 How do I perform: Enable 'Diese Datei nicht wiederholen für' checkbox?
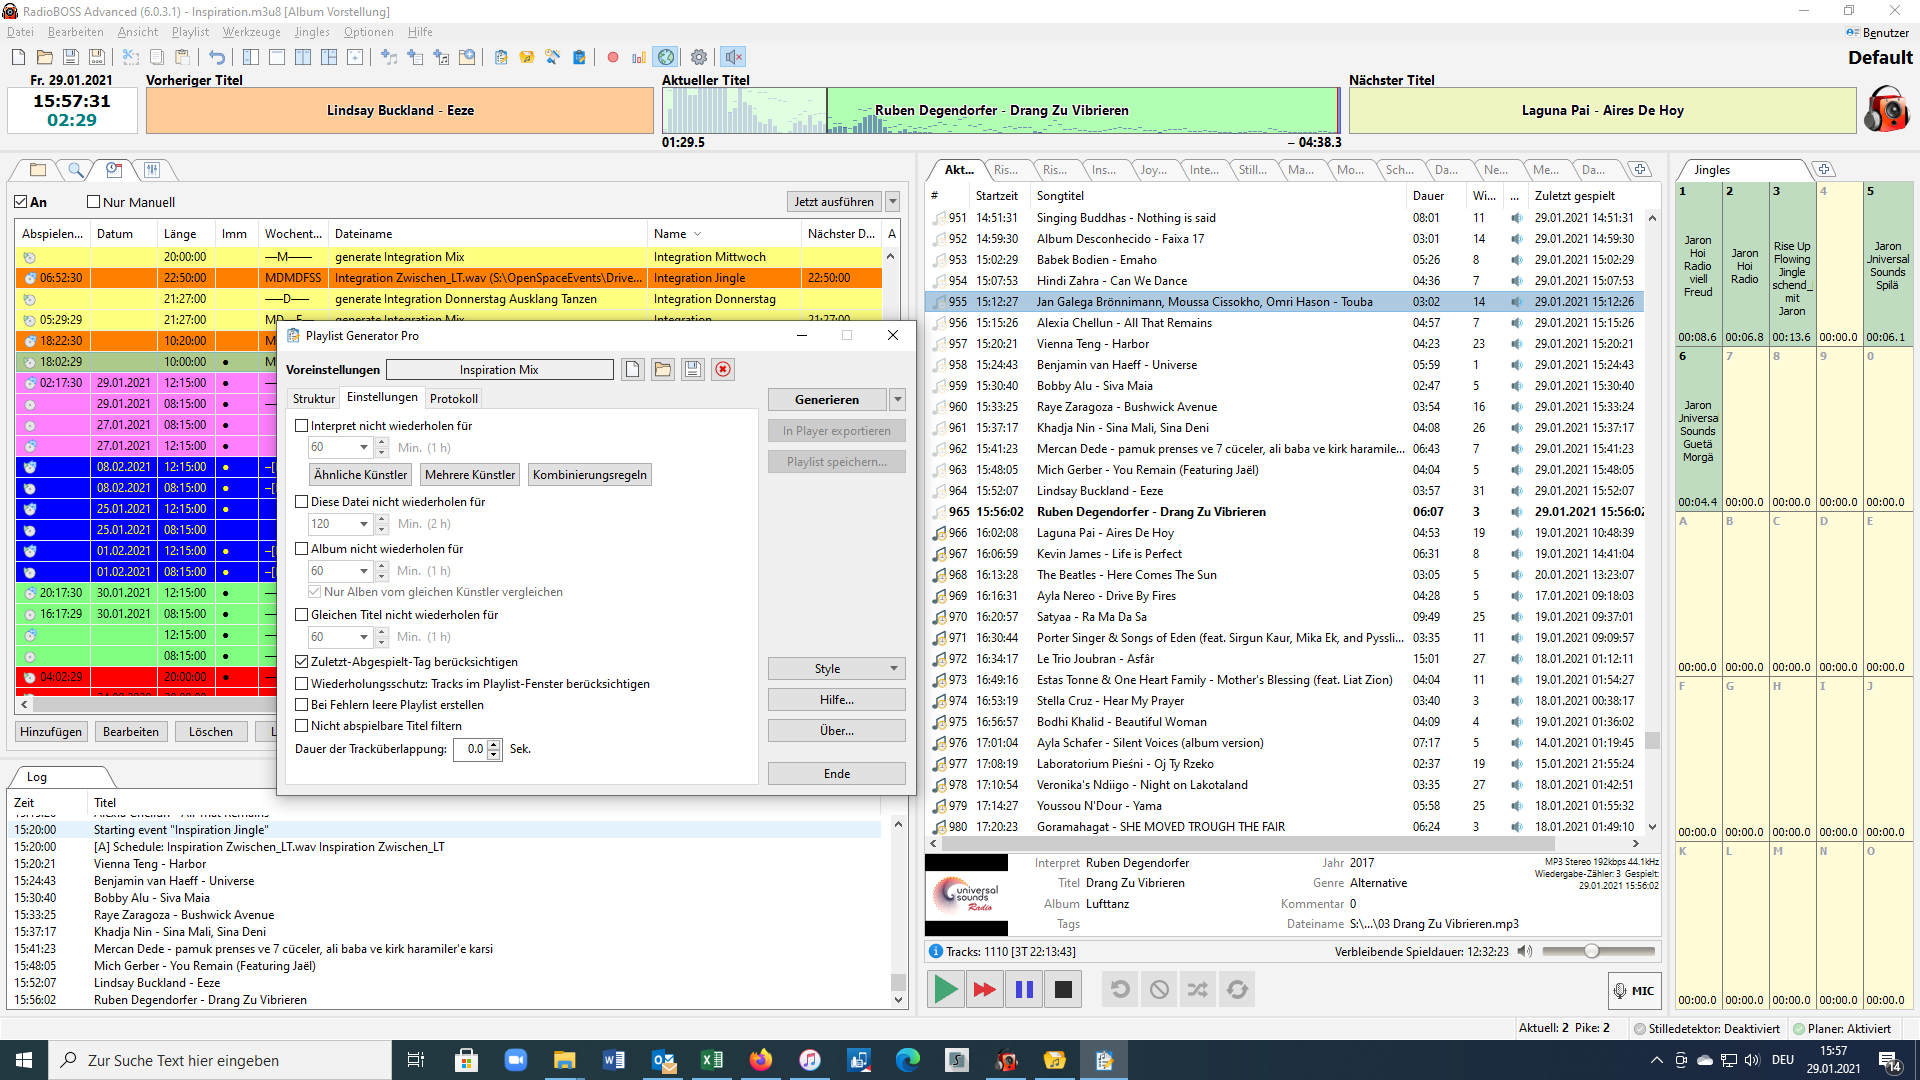301,501
